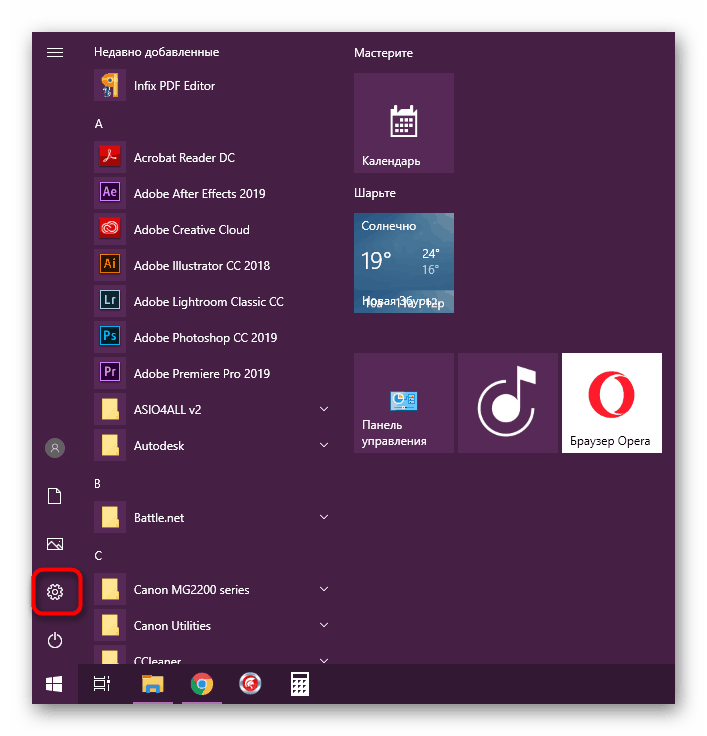The image size is (707, 736).
Task: Open Adobe Lightroom Classic CC icon
Action: point(110,301)
